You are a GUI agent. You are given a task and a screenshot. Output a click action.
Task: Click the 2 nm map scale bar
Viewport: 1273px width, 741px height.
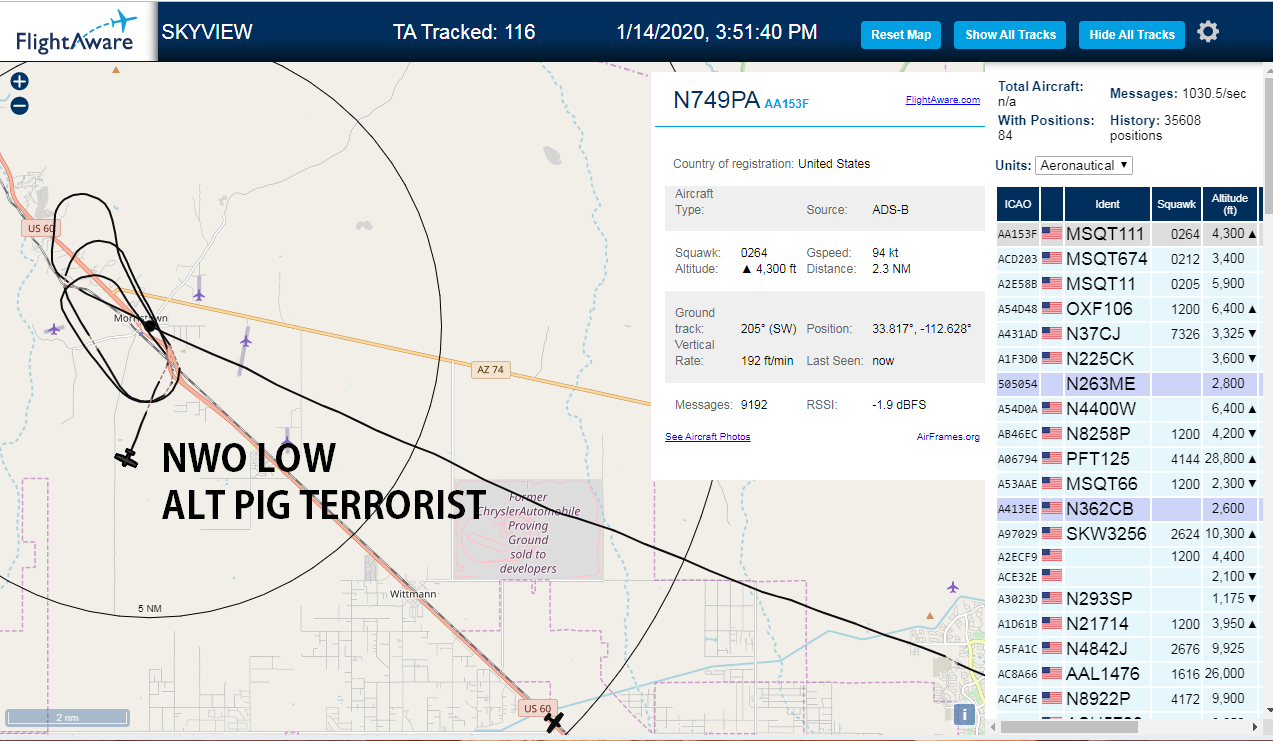pos(67,717)
